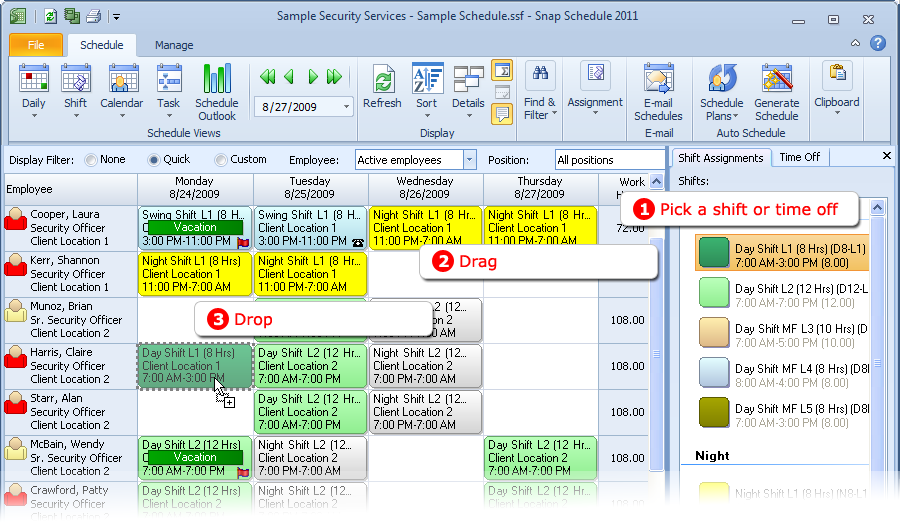
Task: Refresh the schedule display
Action: click(382, 85)
